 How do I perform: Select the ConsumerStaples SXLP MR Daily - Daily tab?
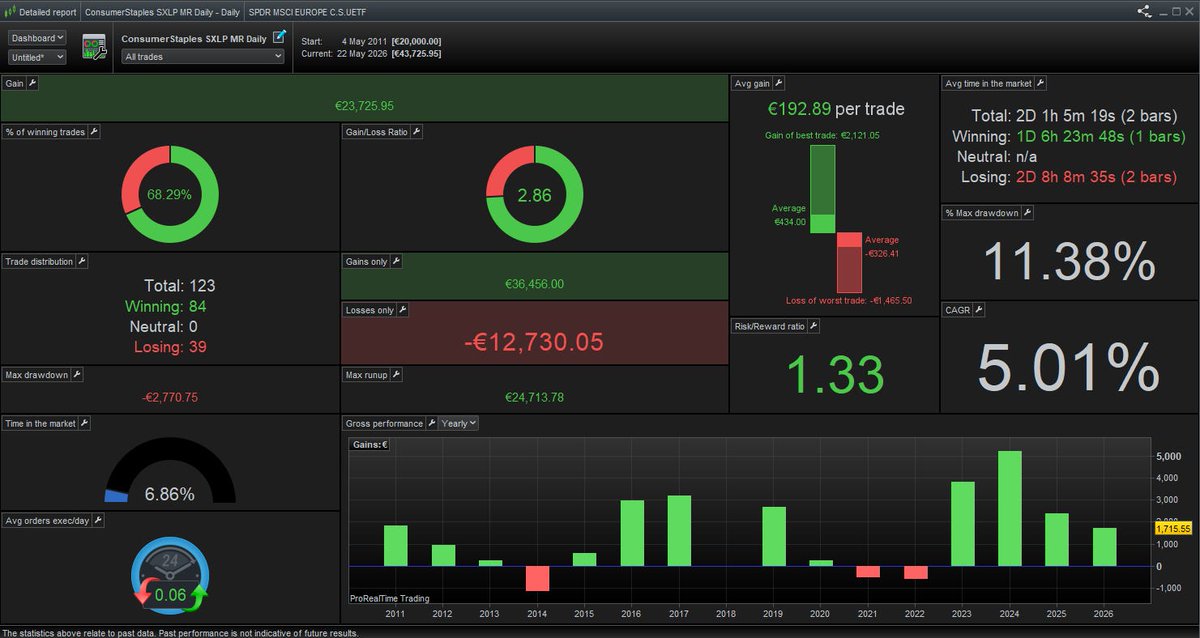pyautogui.click(x=162, y=13)
